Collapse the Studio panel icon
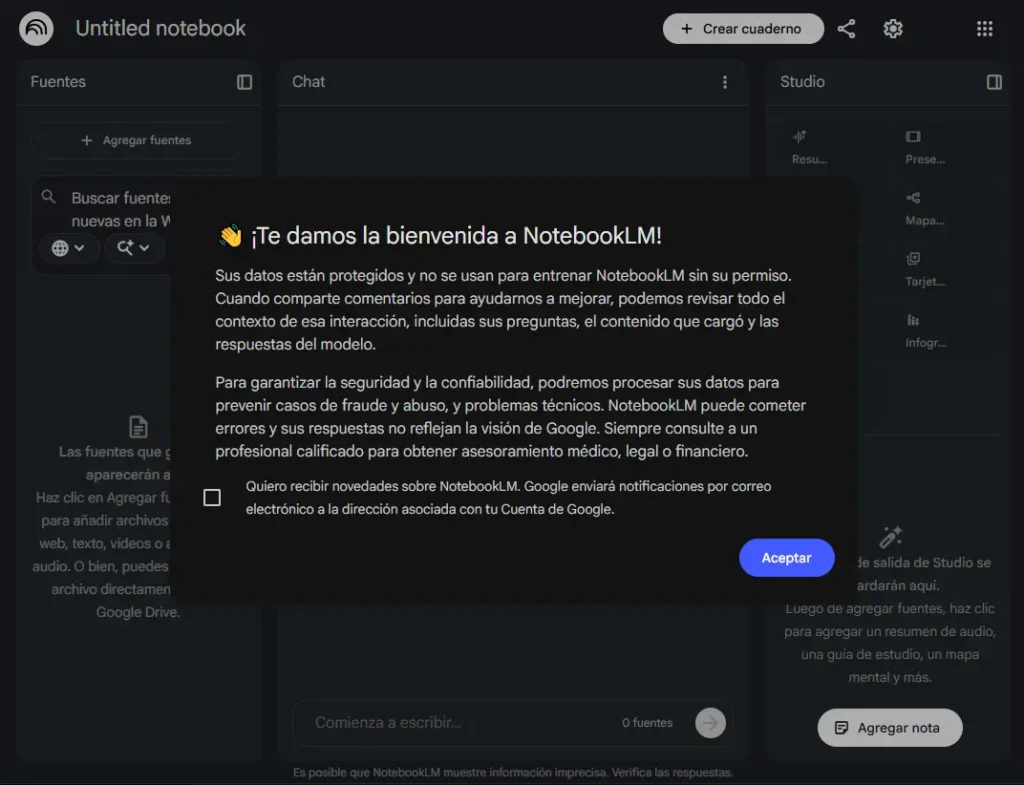This screenshot has height=785, width=1024. pos(994,82)
